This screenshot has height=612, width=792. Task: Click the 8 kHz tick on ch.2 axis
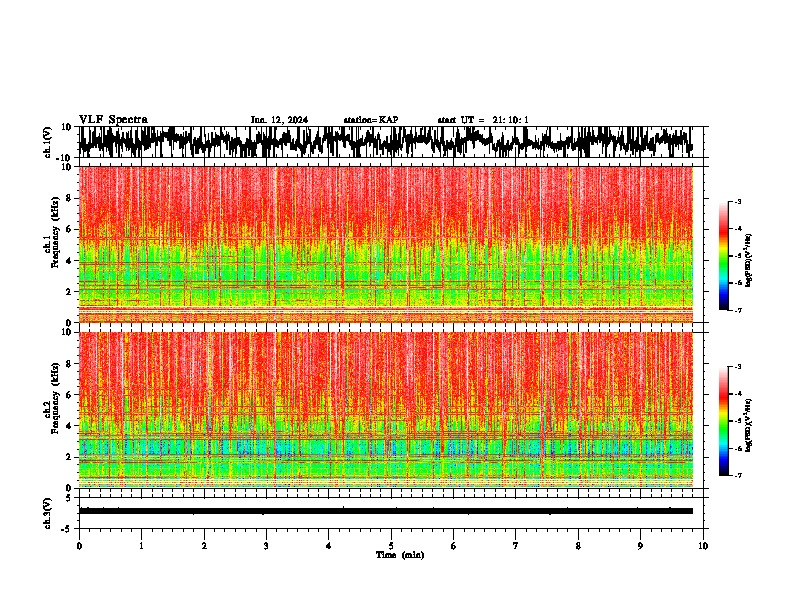[x=69, y=364]
